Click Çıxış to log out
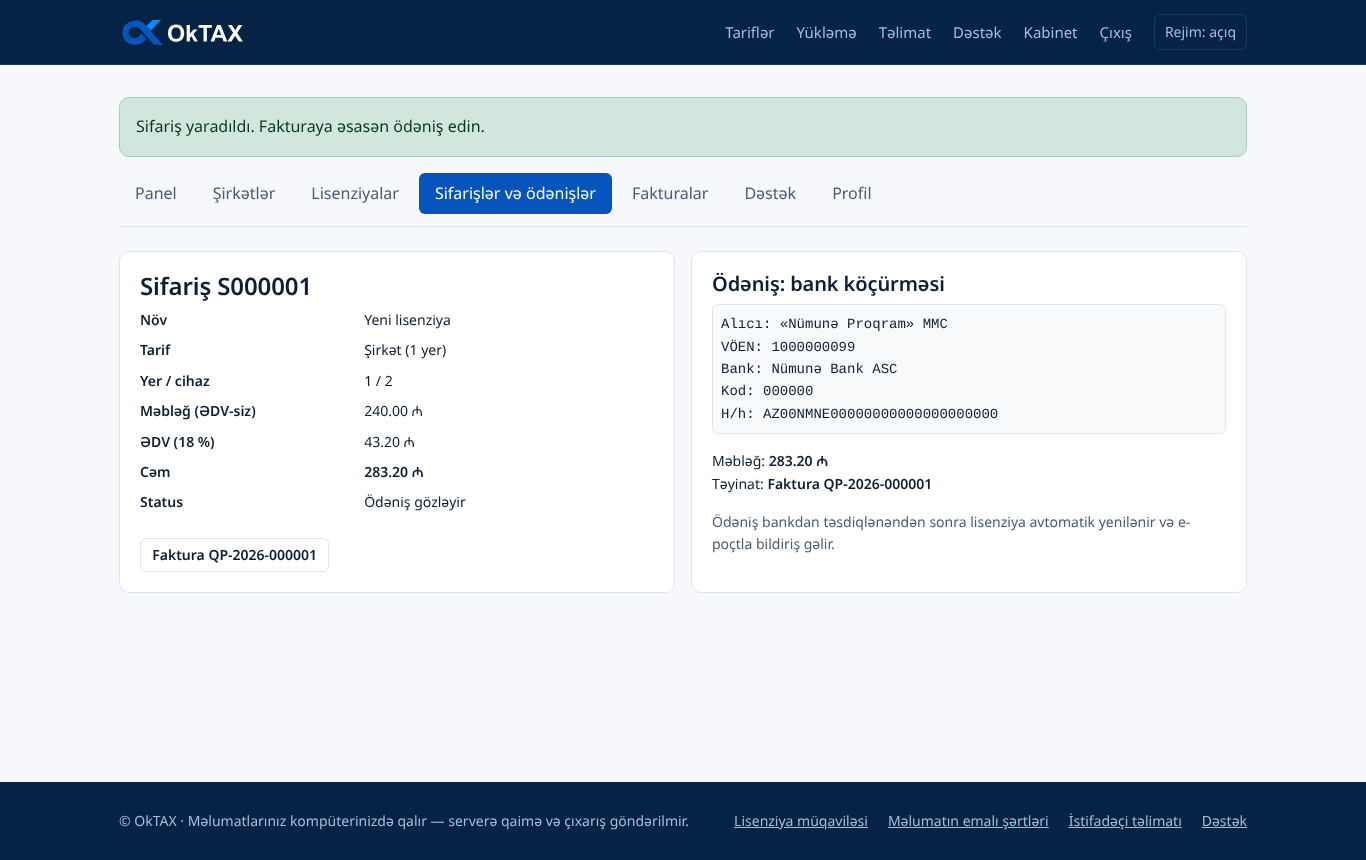 coord(1116,33)
